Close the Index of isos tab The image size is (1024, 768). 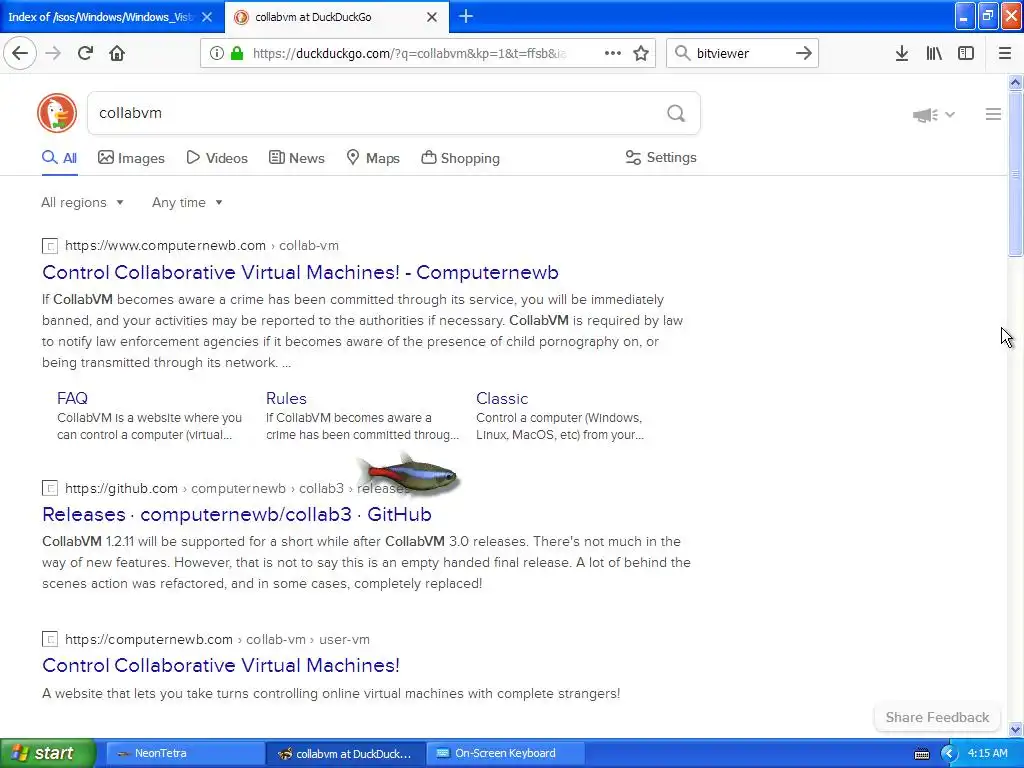(x=207, y=17)
